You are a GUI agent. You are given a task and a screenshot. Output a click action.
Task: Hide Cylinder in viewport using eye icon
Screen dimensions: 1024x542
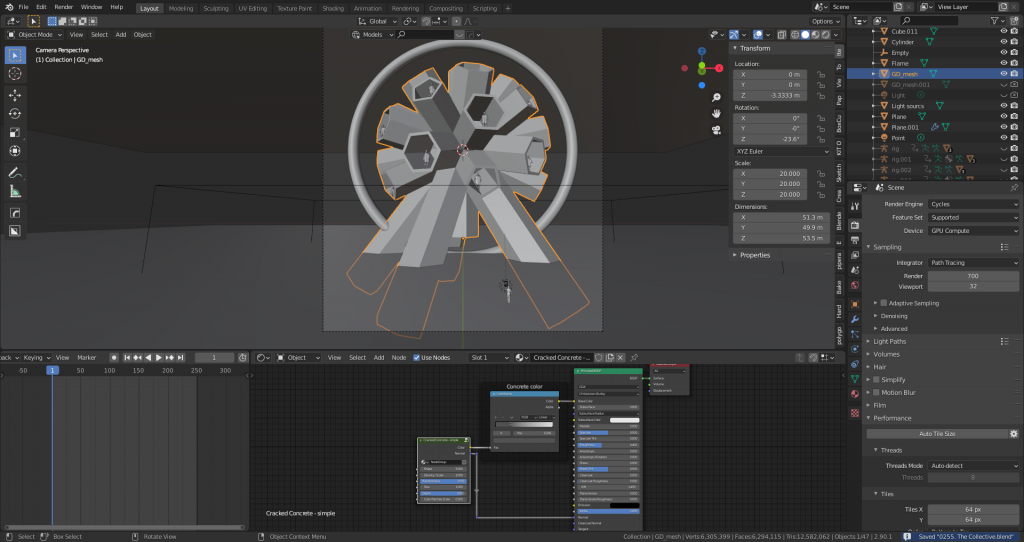pyautogui.click(x=1004, y=42)
